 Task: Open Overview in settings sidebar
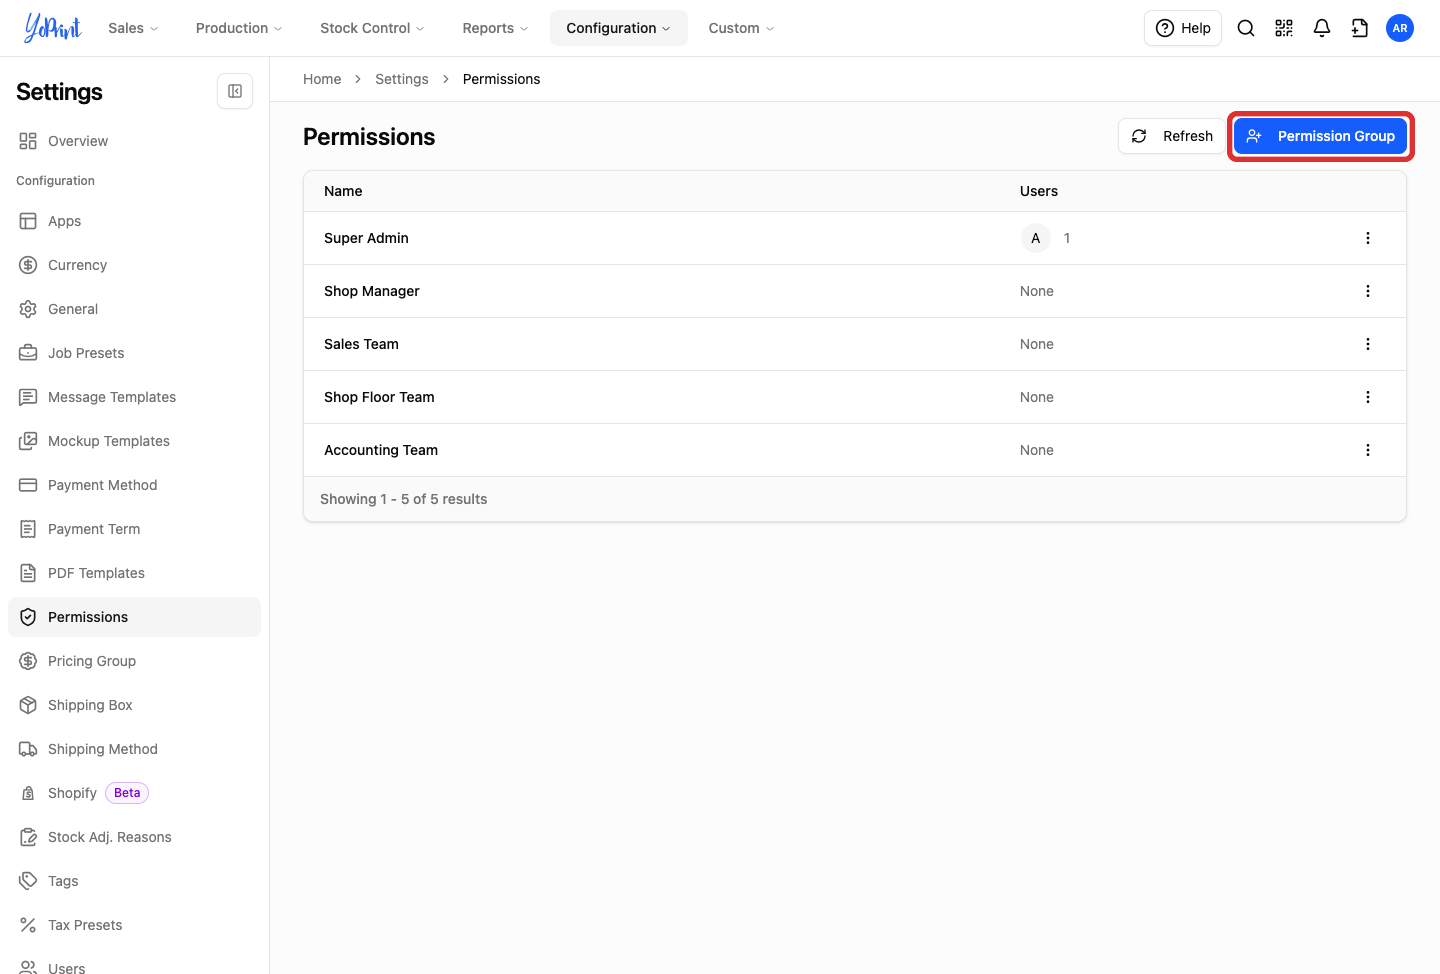pyautogui.click(x=134, y=141)
